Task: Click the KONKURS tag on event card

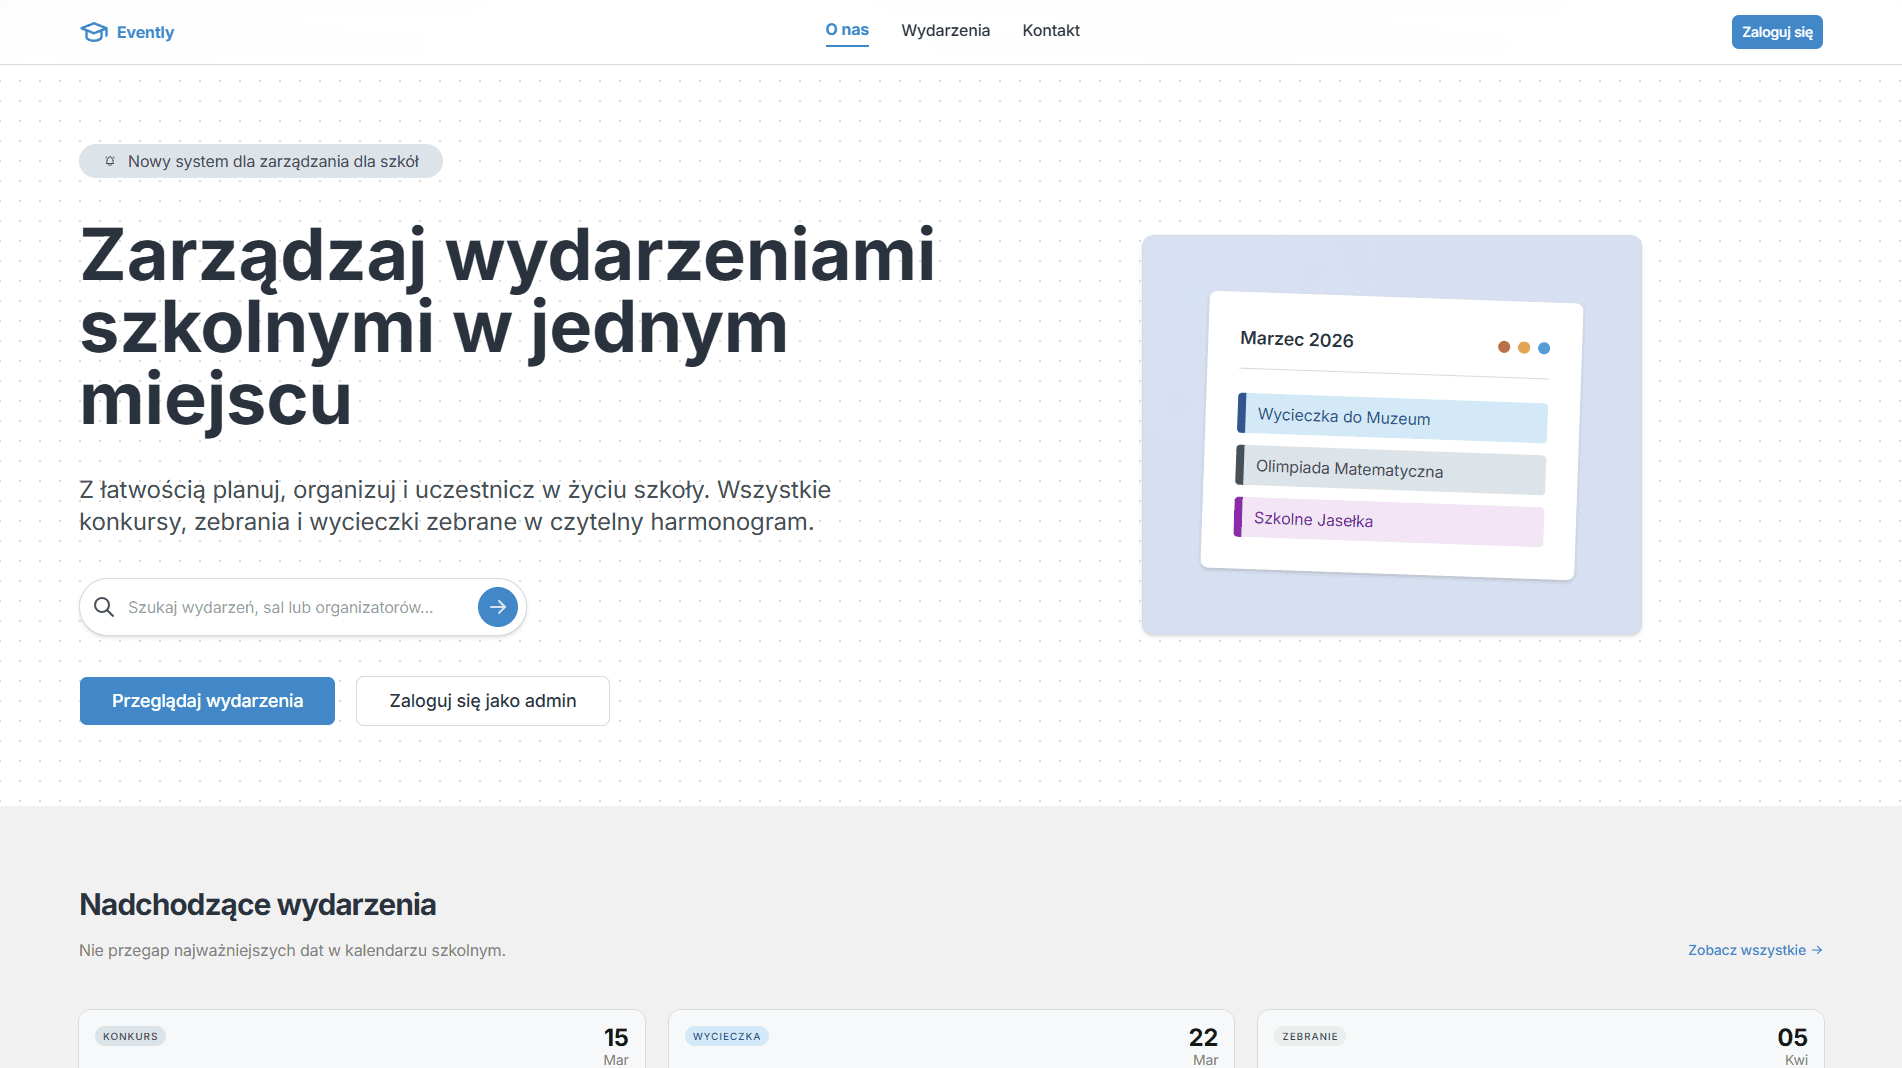Action: pyautogui.click(x=130, y=1036)
